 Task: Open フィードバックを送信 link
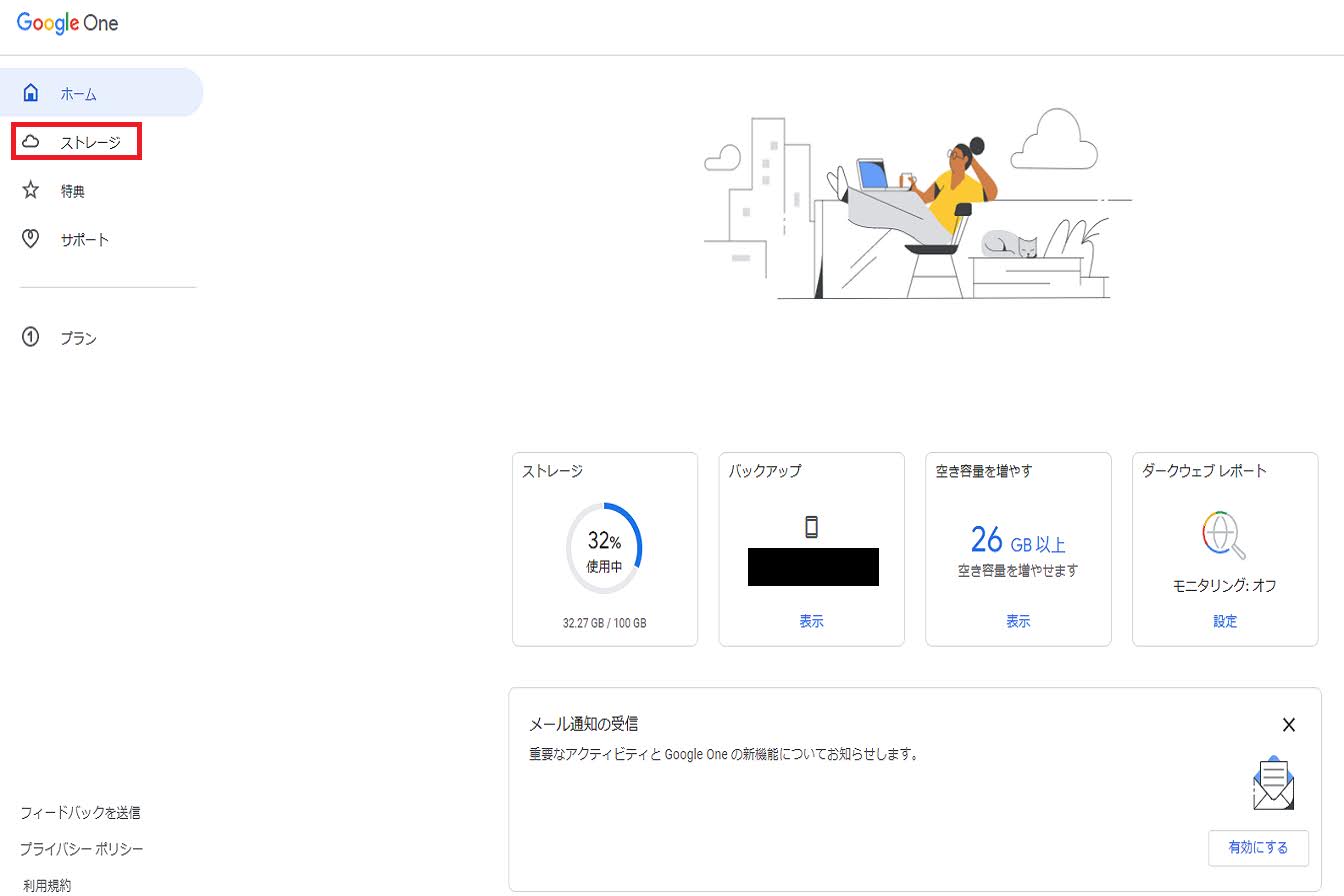click(80, 813)
